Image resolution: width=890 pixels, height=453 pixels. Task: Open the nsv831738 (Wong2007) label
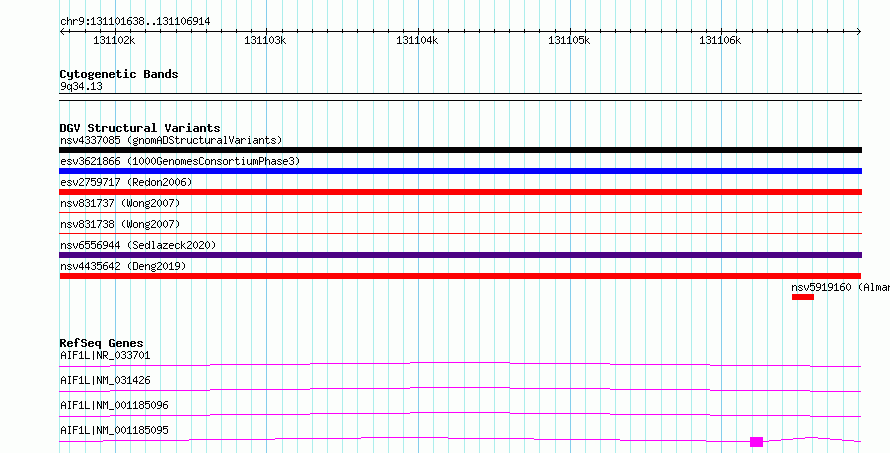tap(120, 224)
